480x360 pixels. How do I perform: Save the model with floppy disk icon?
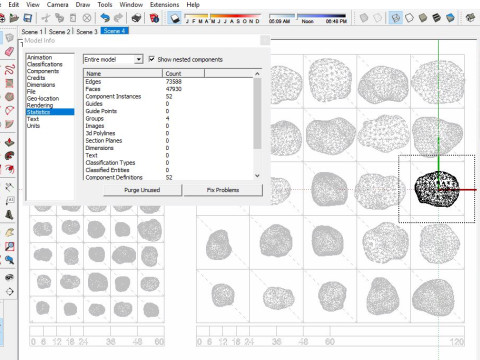pyautogui.click(x=28, y=18)
